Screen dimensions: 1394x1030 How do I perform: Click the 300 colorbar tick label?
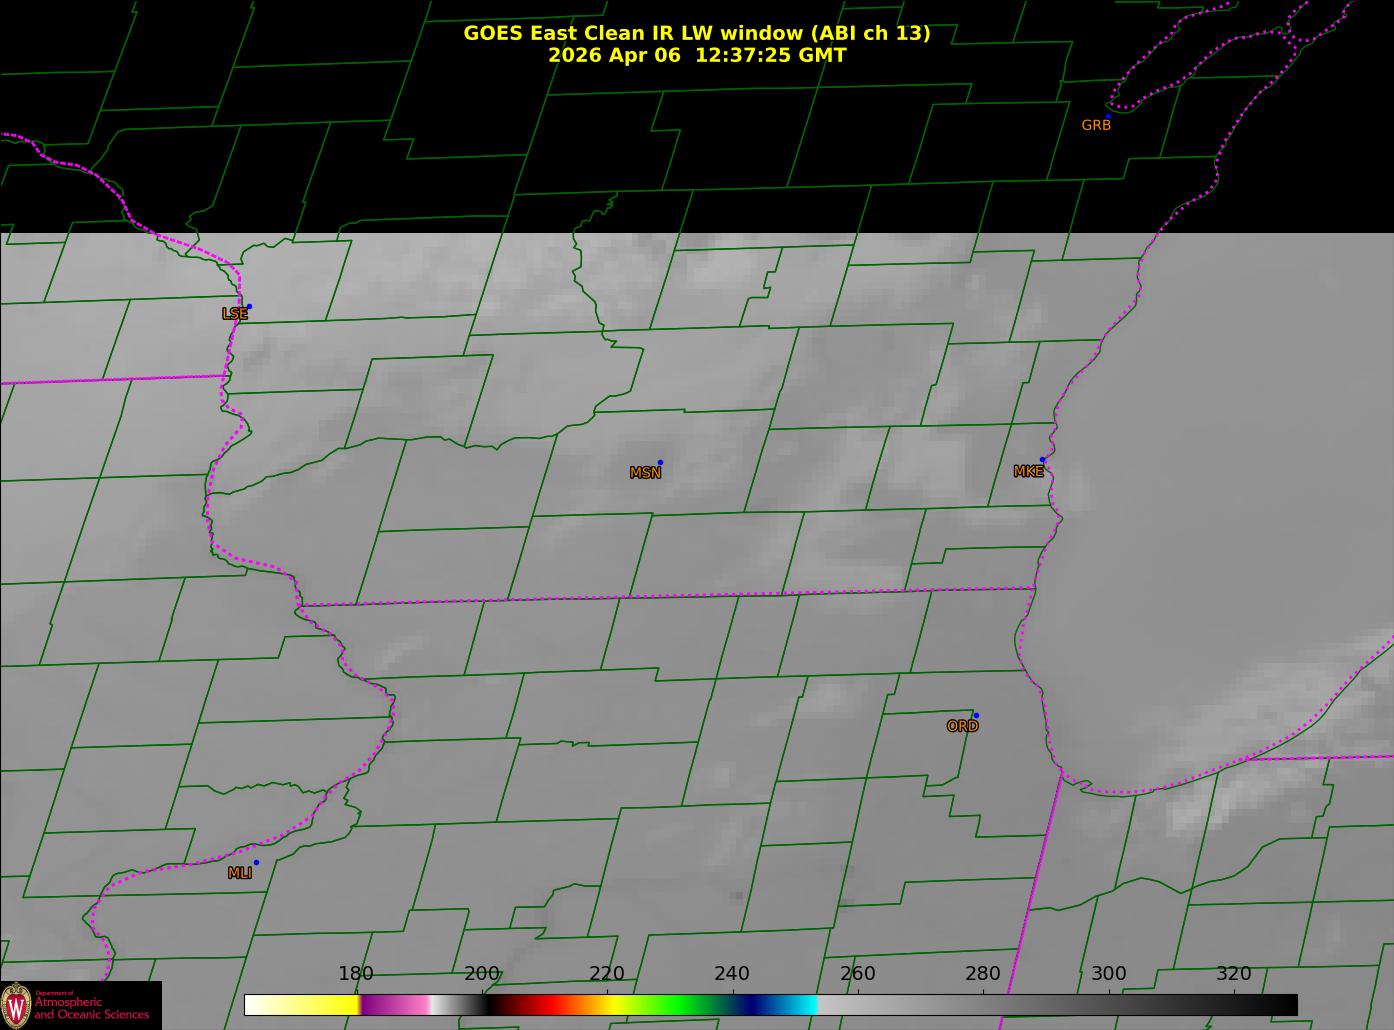point(1108,974)
